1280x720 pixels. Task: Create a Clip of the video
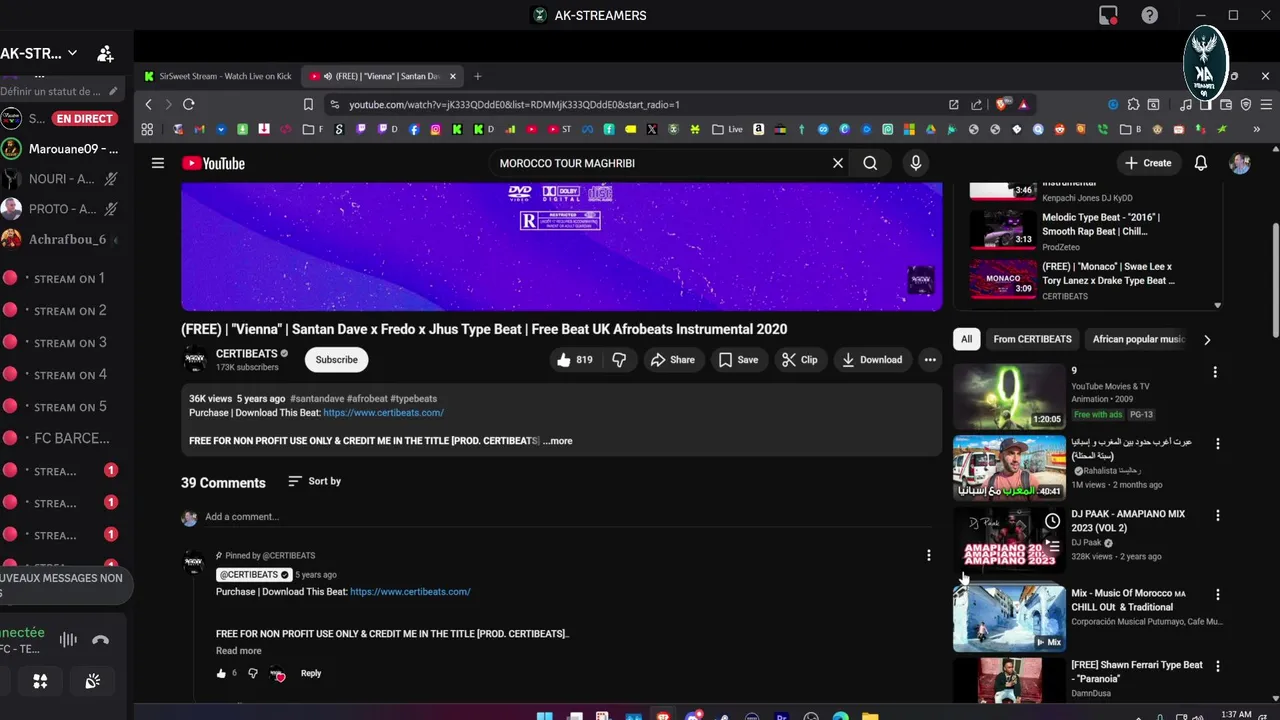click(799, 360)
